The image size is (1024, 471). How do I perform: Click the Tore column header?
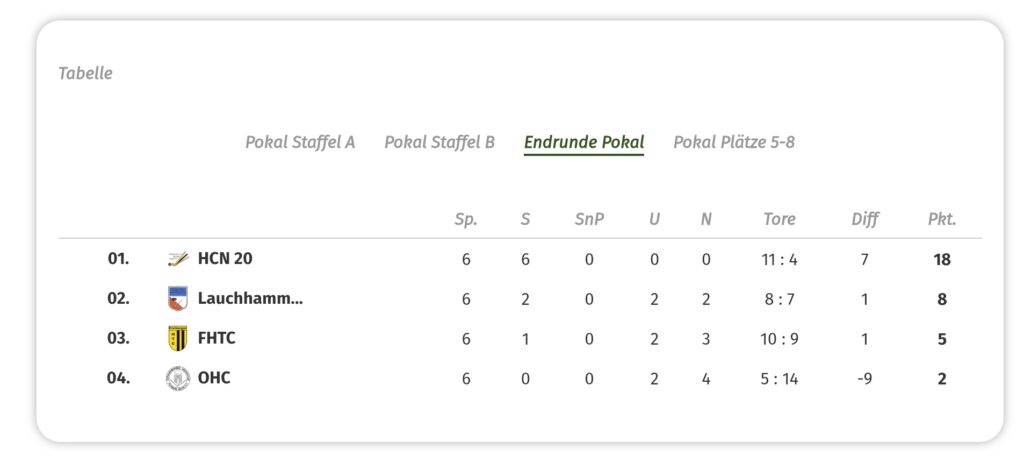pos(779,219)
